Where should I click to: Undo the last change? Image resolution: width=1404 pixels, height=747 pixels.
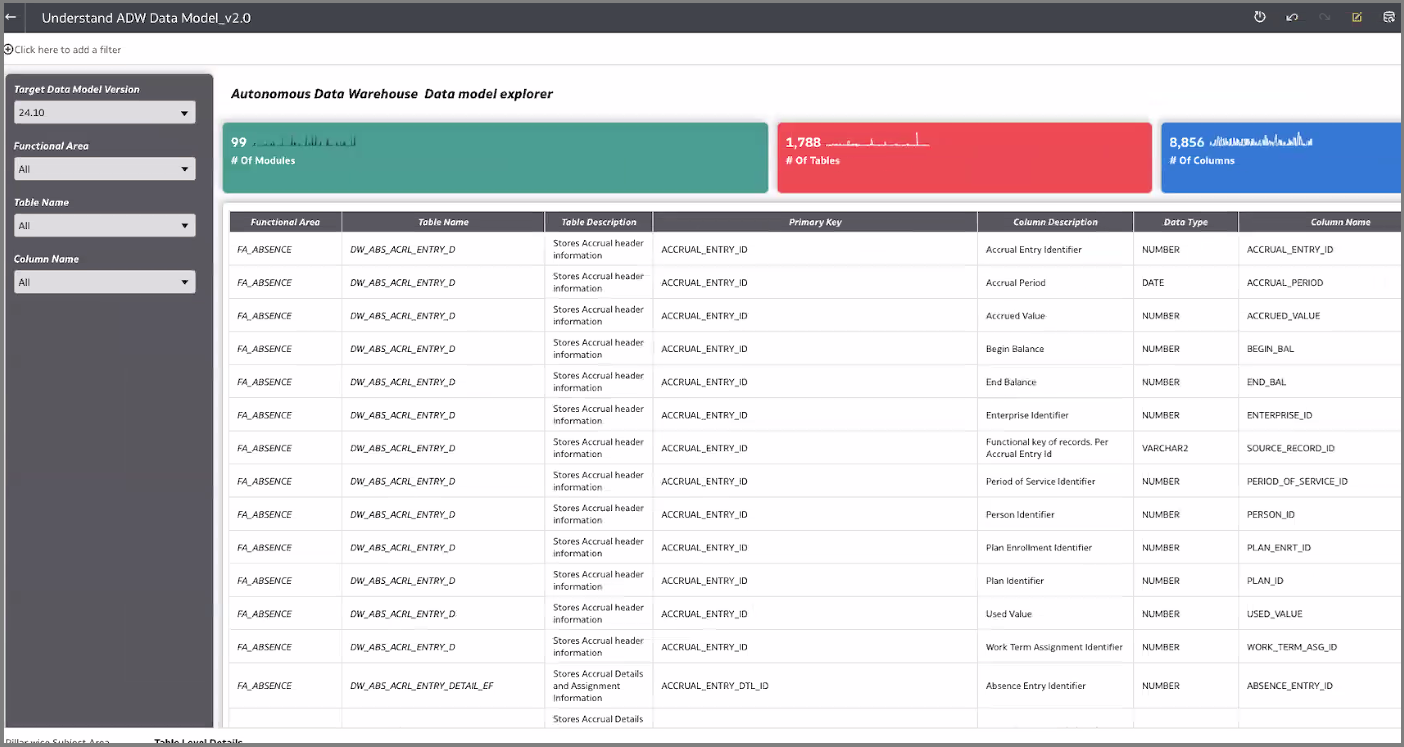[1292, 17]
